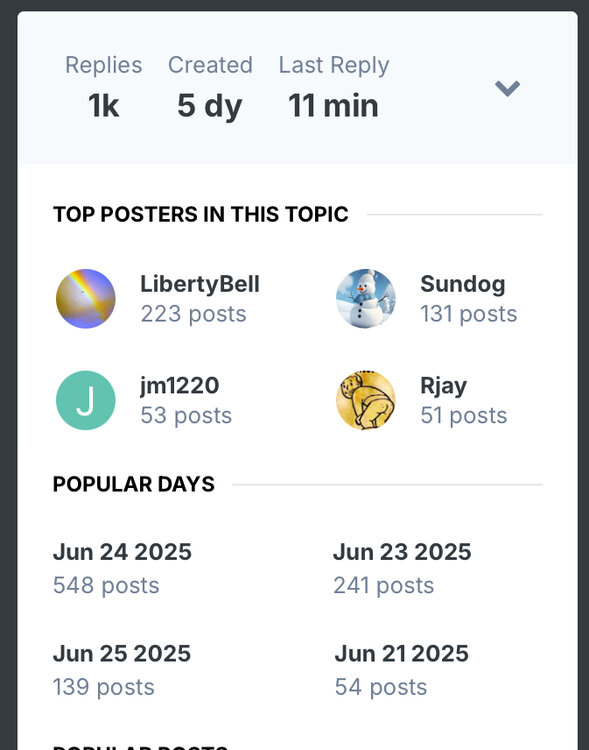The width and height of the screenshot is (589, 750).
Task: Open LibertyBell's rainbow avatar
Action: 86,298
